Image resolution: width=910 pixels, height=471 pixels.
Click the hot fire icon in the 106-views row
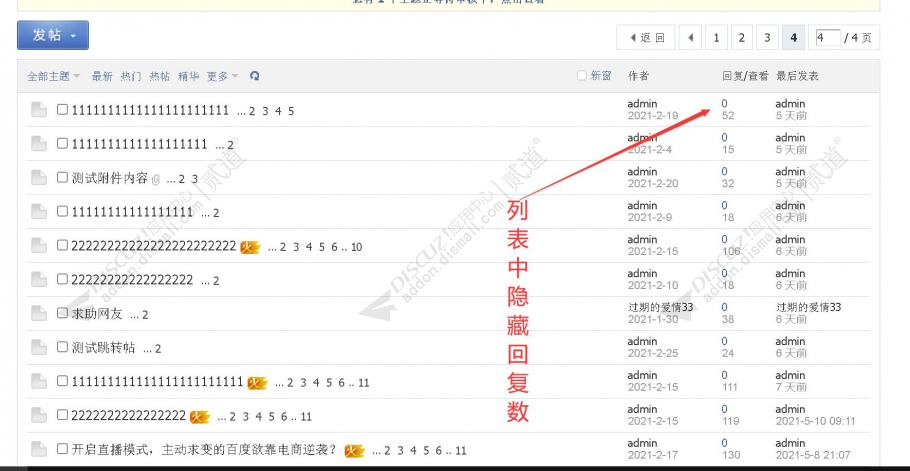click(x=250, y=247)
